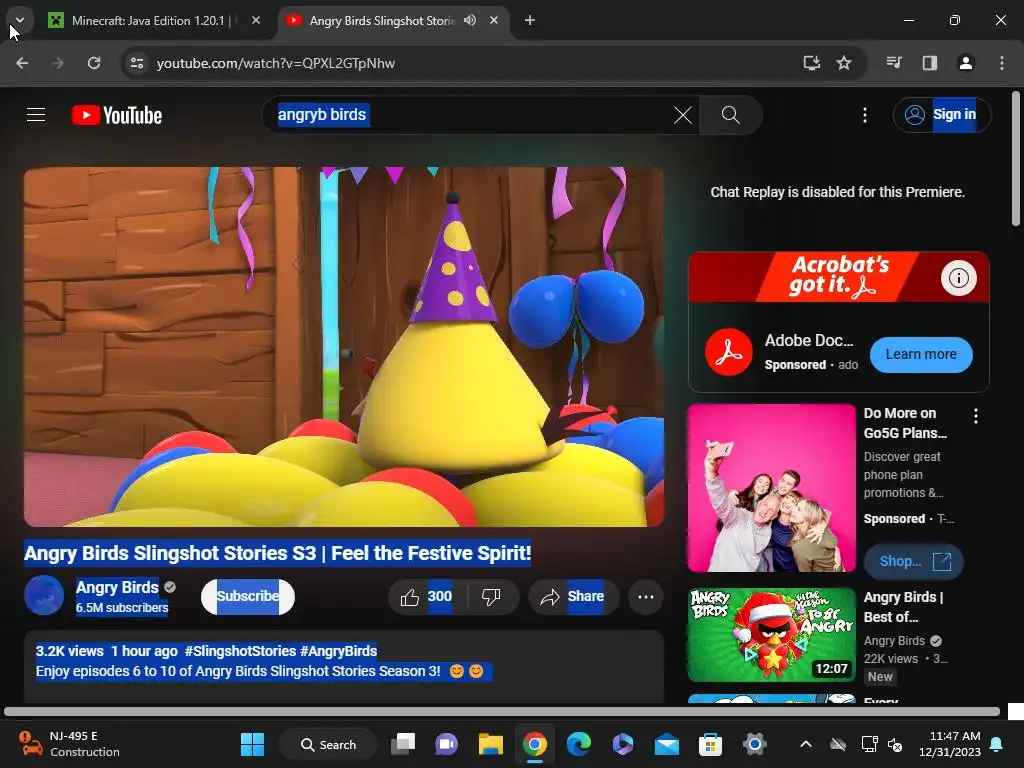This screenshot has height=768, width=1024.
Task: Bookmark this page with the star icon
Action: [844, 63]
